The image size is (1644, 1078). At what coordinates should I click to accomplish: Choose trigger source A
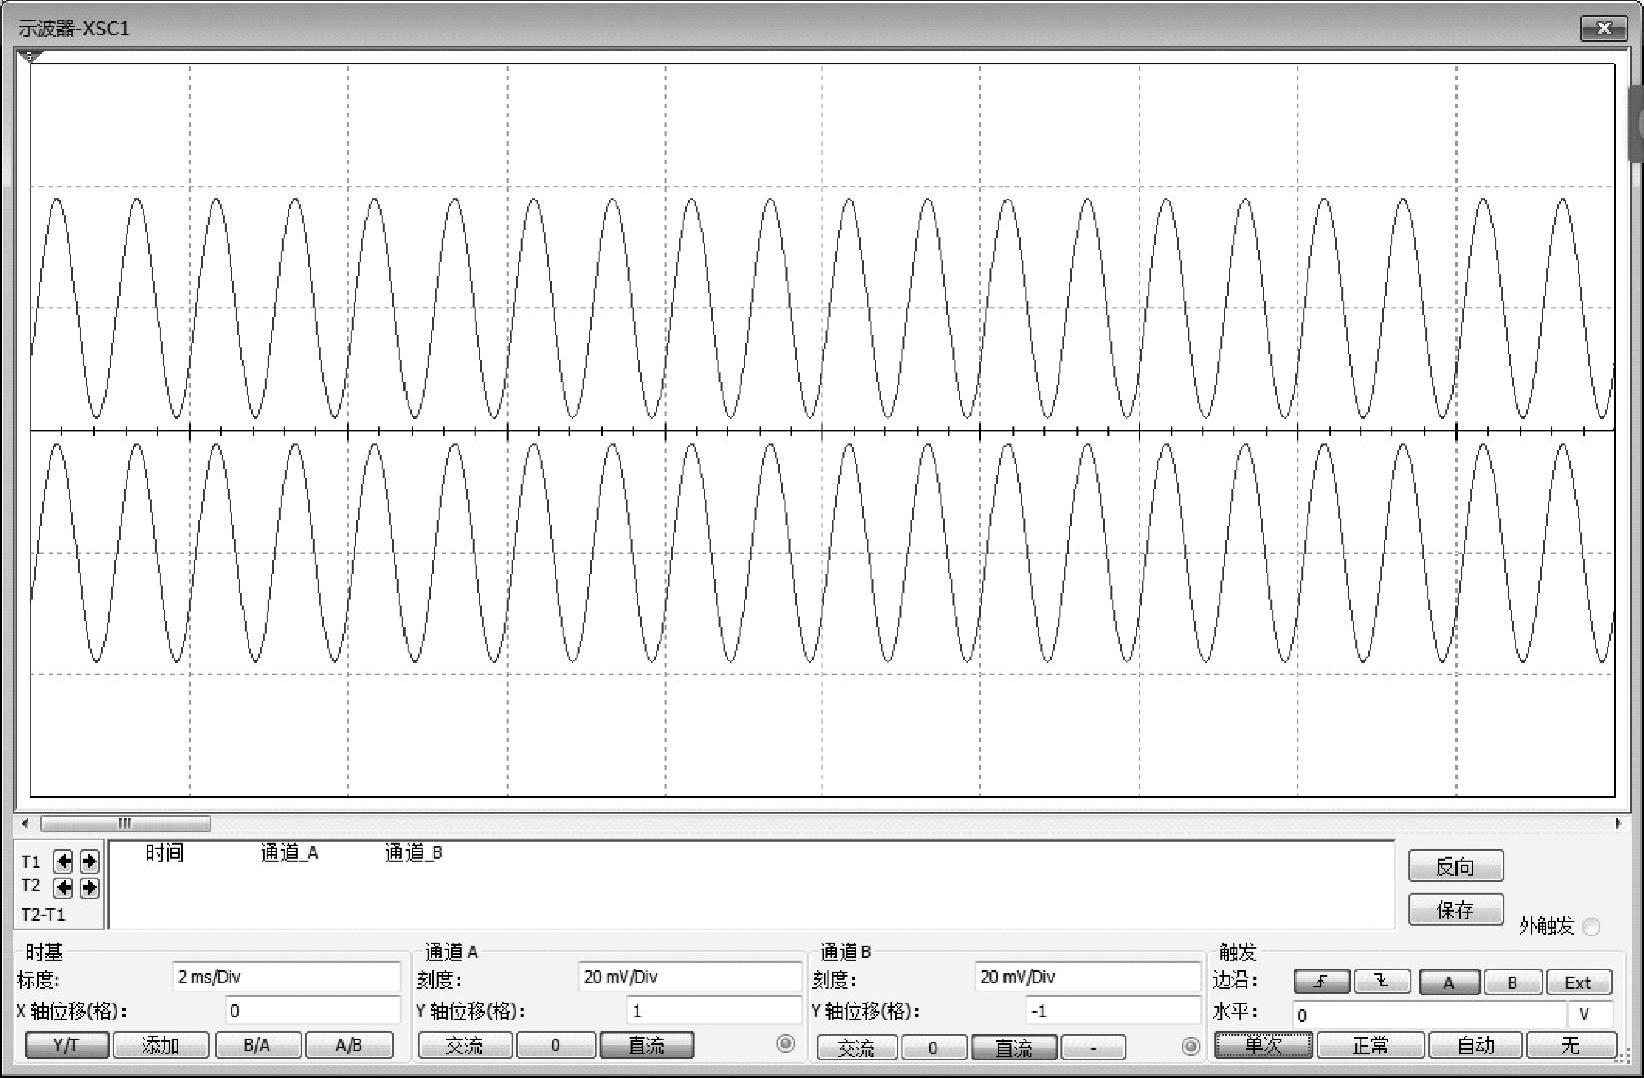tap(1449, 982)
